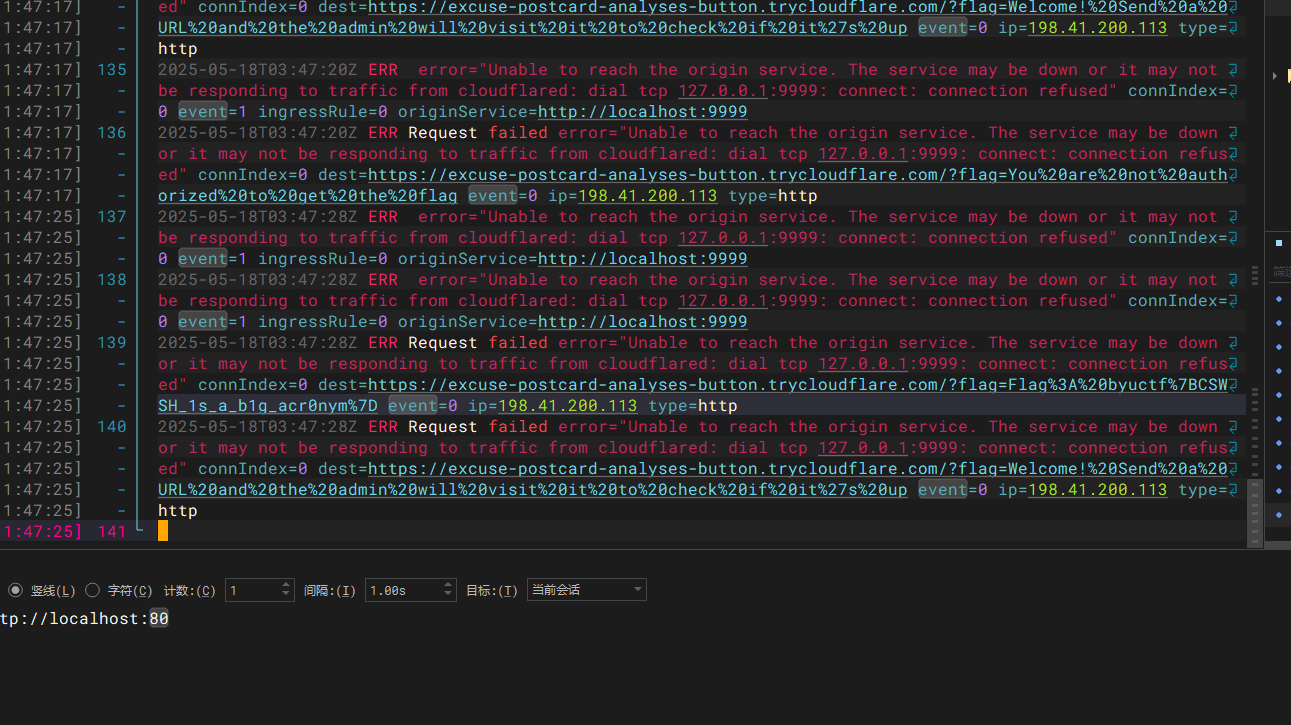Viewport: 1291px width, 725px height.
Task: Focus the 间隔 field showing 1.00s
Action: click(402, 590)
